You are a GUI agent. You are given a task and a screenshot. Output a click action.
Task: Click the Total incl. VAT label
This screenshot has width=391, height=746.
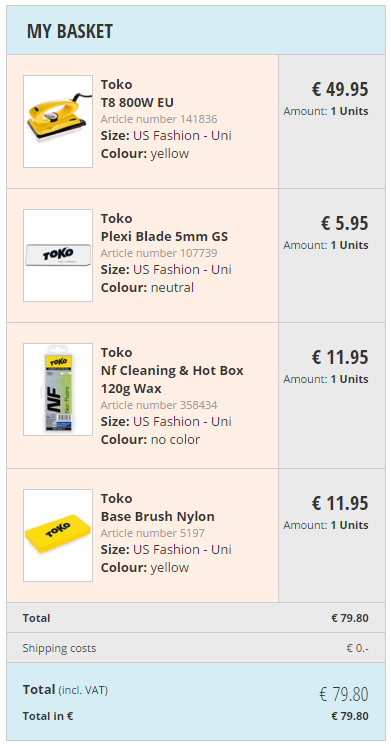tap(65, 690)
